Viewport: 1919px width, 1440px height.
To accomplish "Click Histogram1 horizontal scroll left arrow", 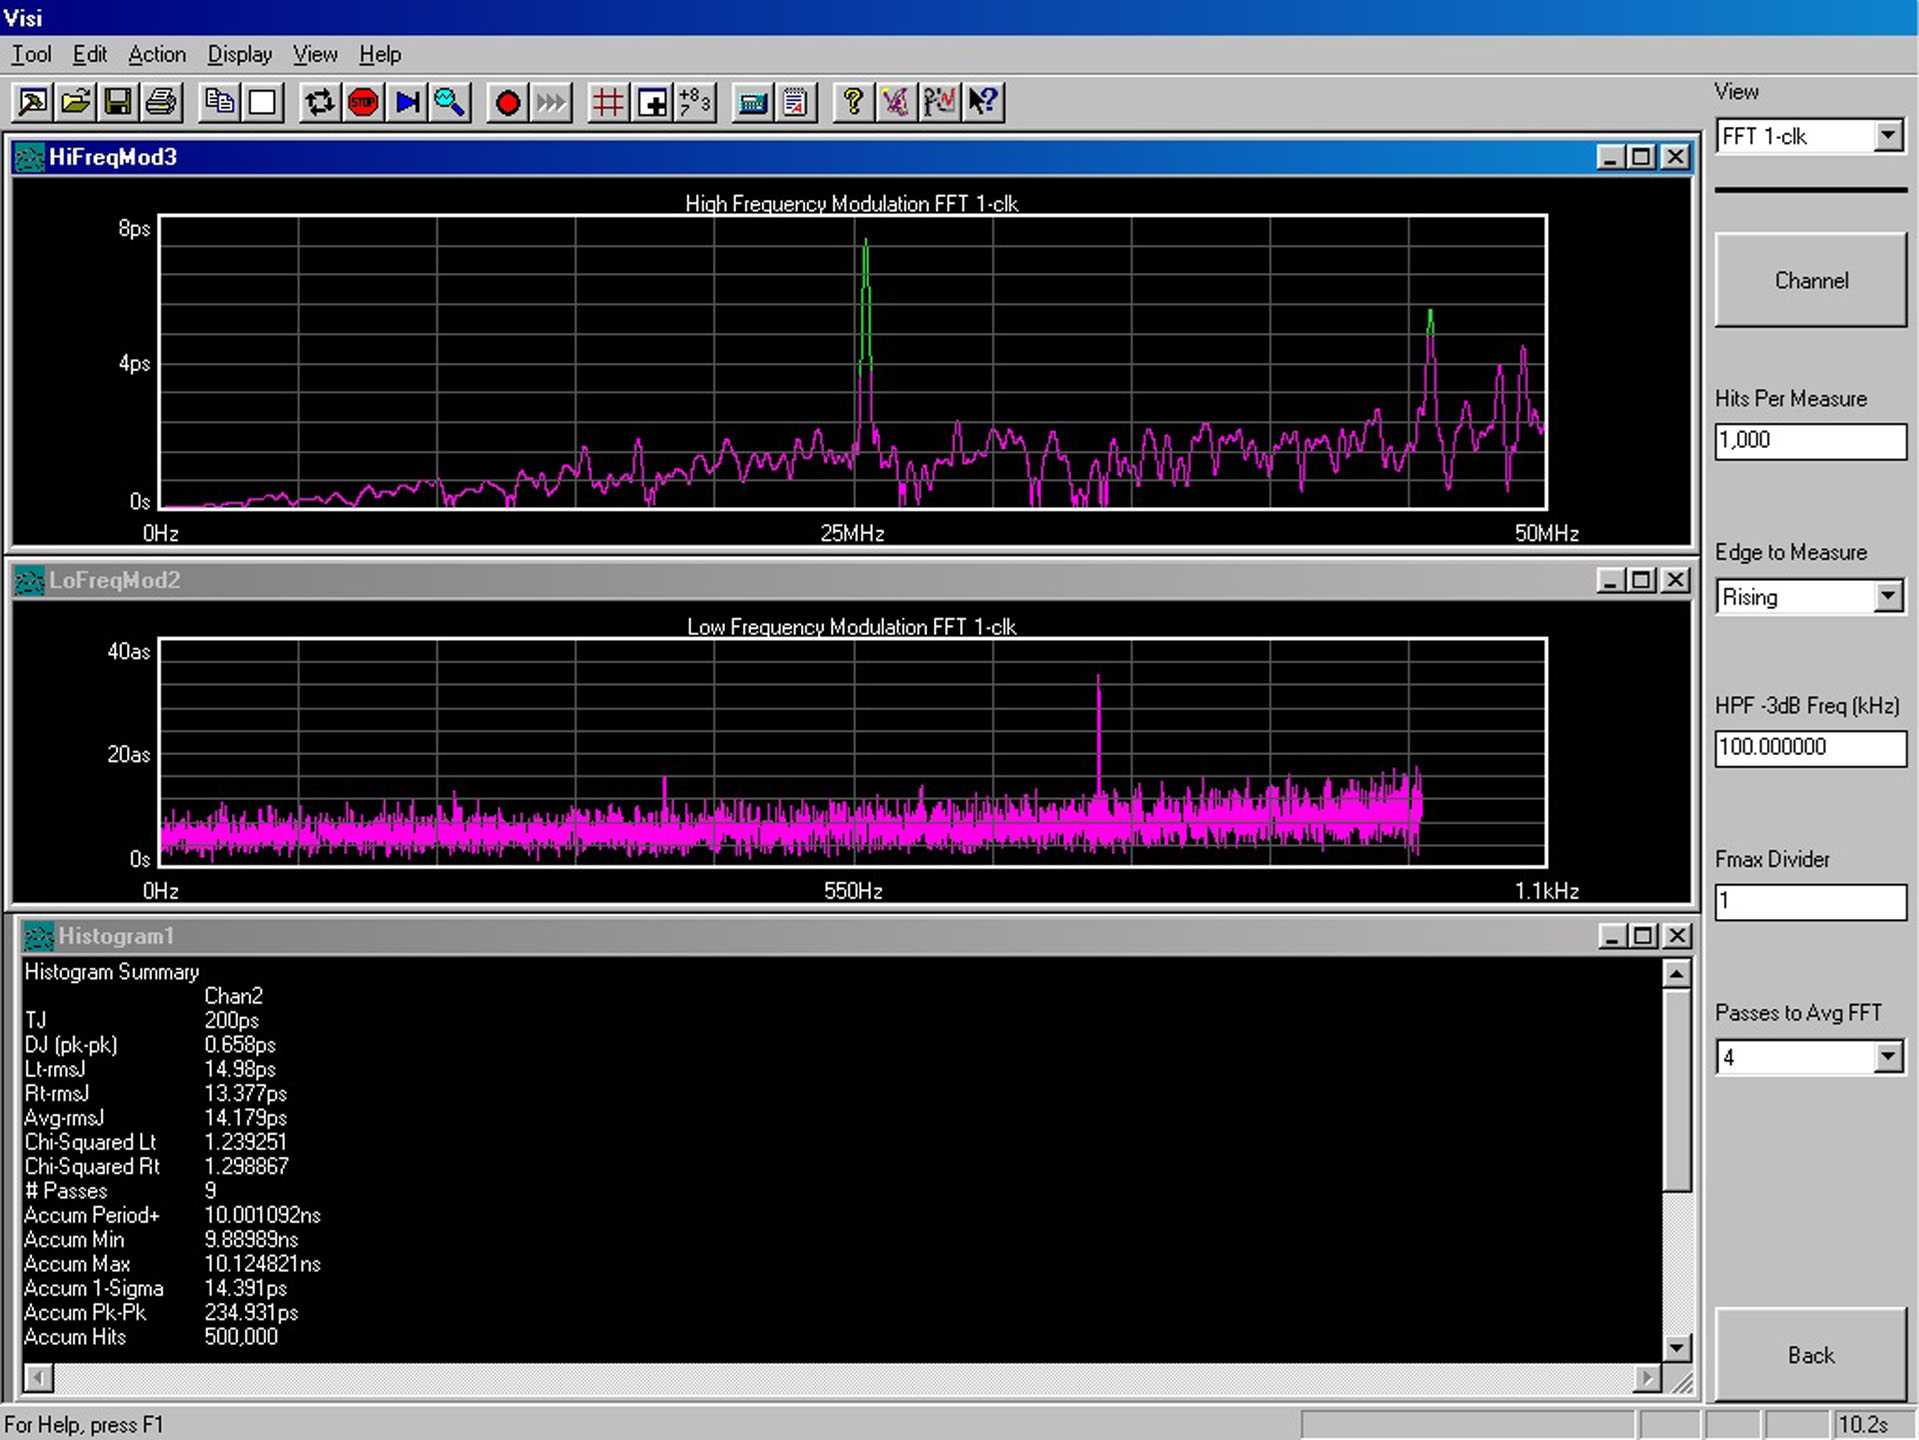I will pyautogui.click(x=38, y=1378).
